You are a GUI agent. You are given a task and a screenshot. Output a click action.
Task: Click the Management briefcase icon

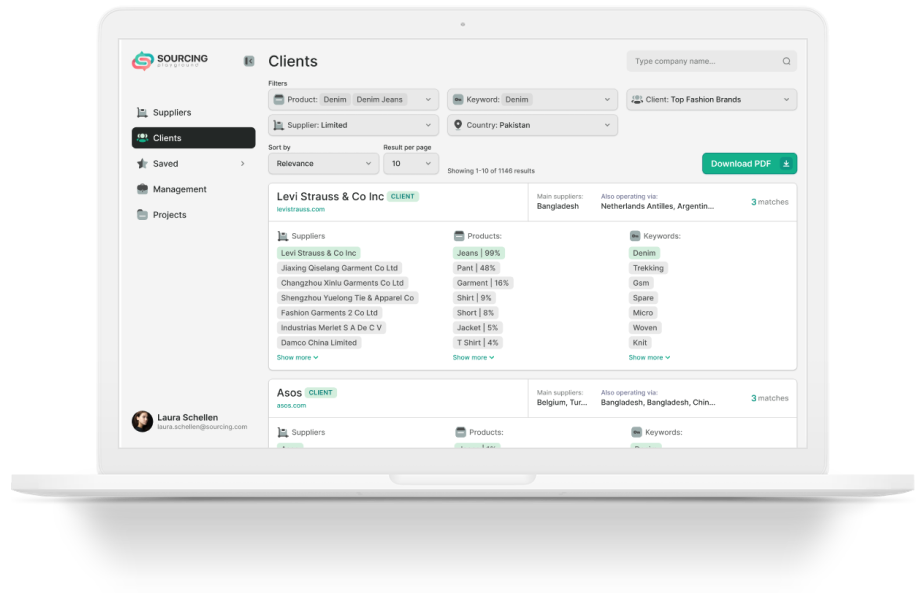(142, 189)
